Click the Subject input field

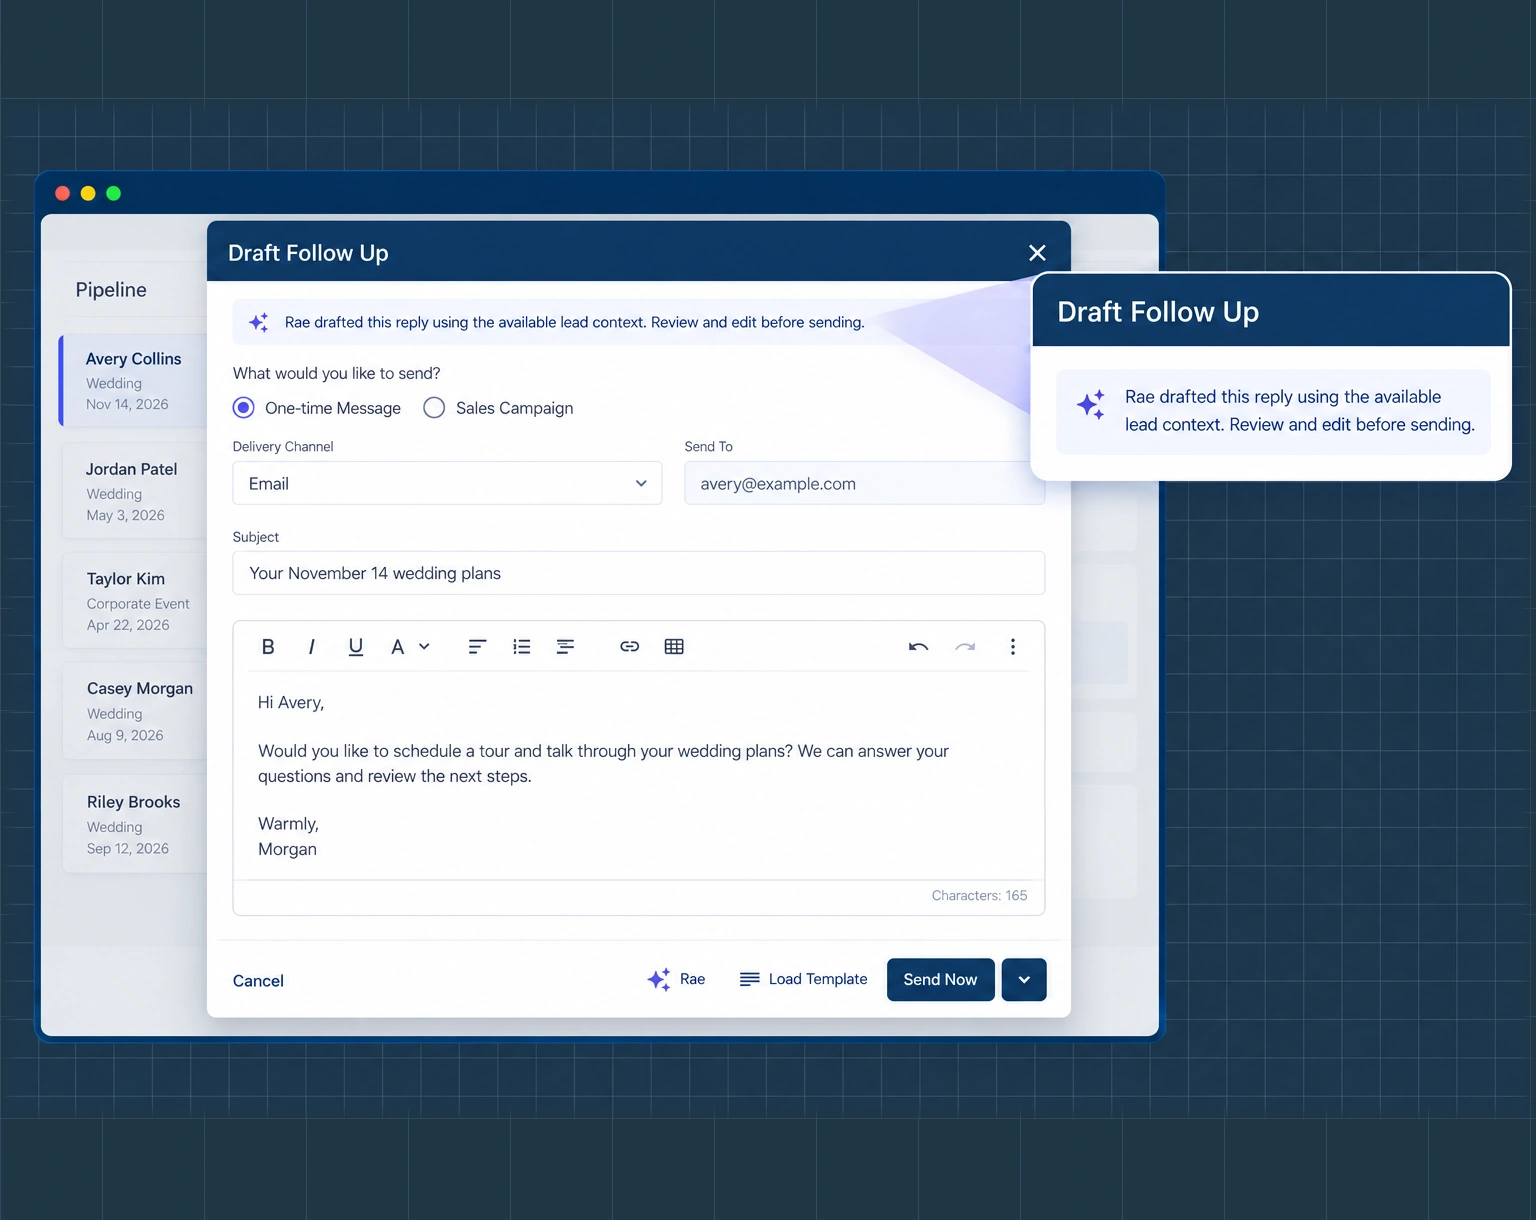pos(638,573)
